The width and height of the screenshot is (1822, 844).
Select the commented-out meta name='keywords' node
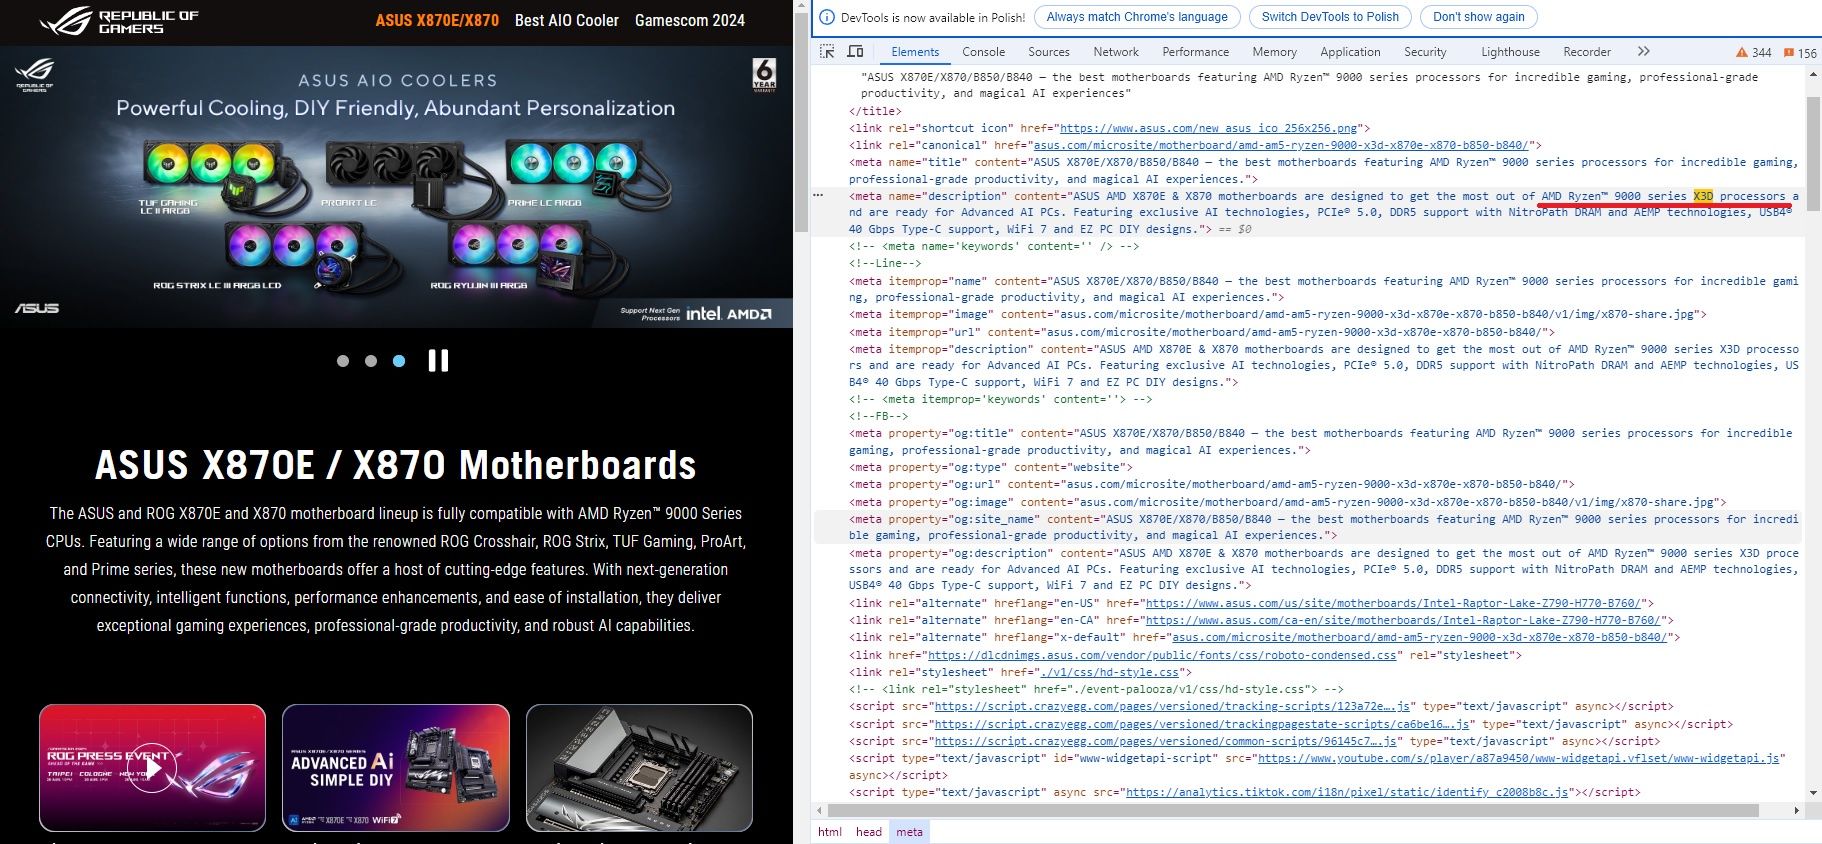pyautogui.click(x=994, y=246)
